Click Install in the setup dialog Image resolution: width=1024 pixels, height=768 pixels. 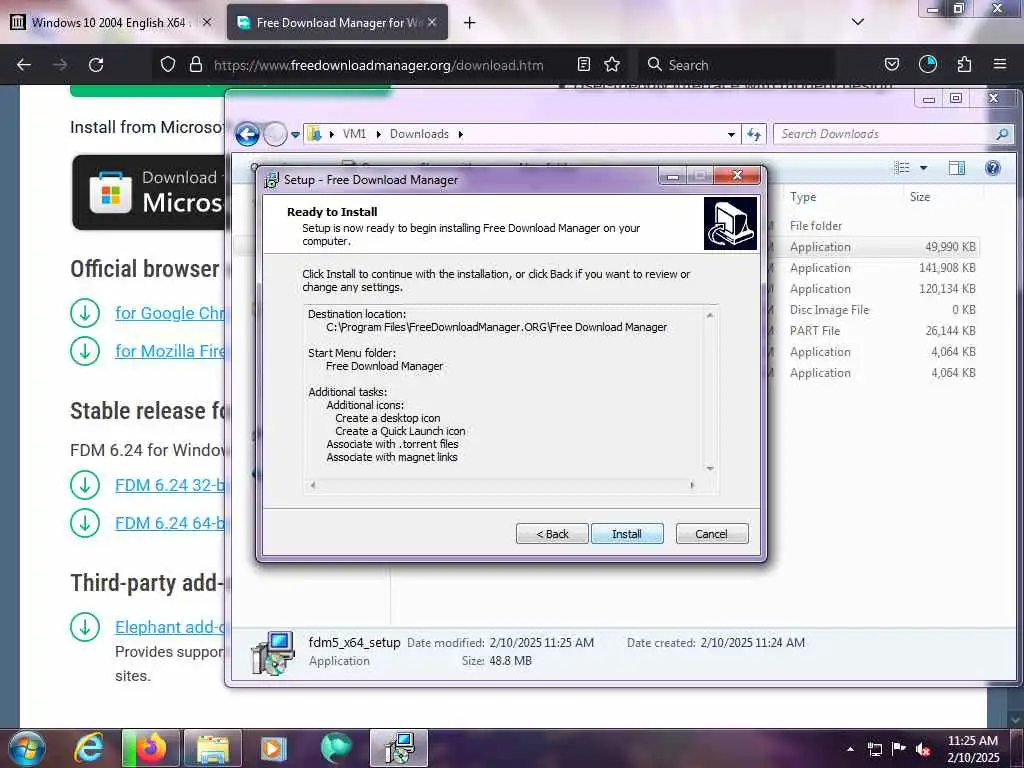click(x=627, y=534)
